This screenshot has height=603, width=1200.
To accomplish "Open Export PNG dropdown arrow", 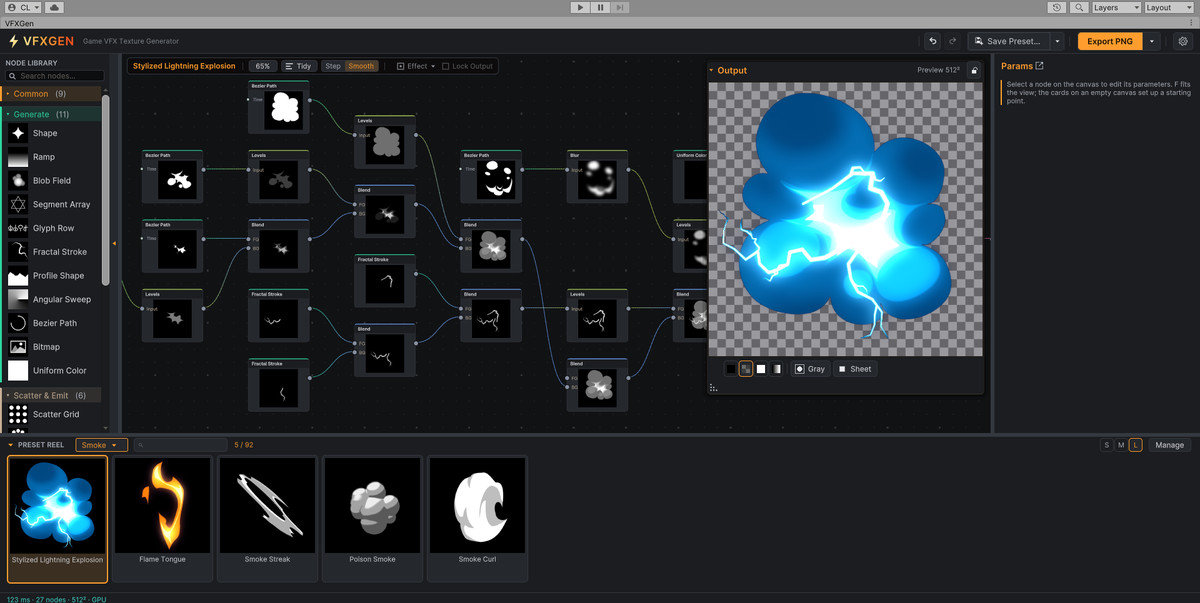I will [1152, 41].
